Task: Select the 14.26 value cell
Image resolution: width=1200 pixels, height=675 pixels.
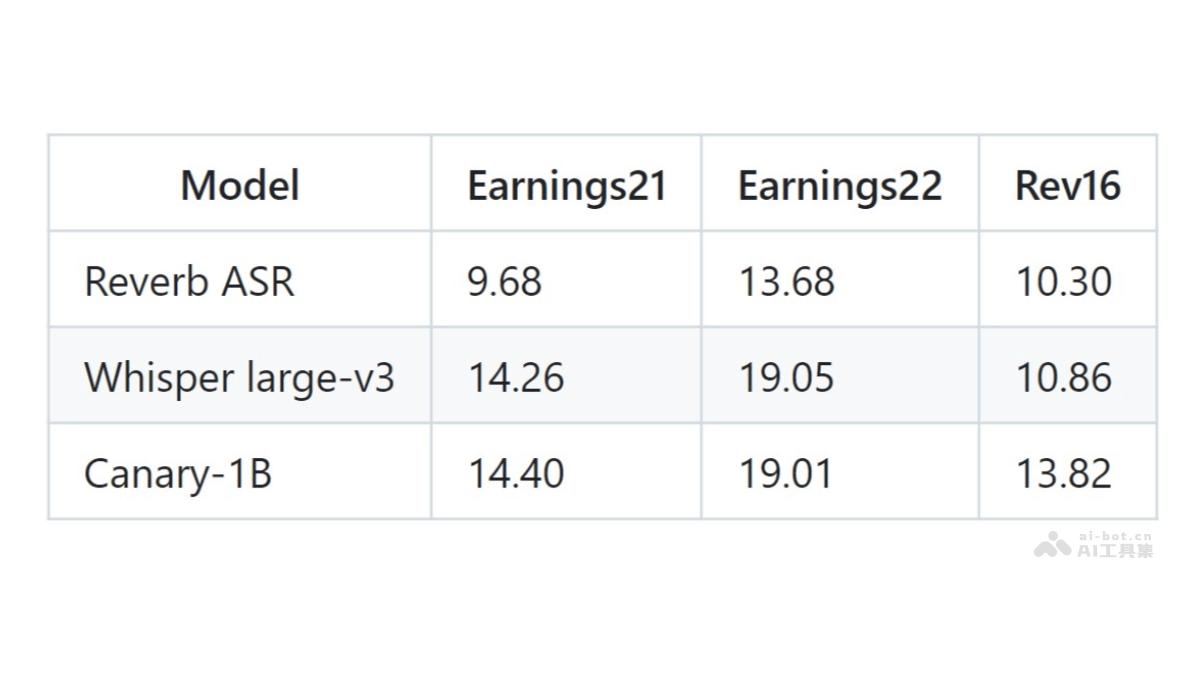Action: (x=516, y=377)
